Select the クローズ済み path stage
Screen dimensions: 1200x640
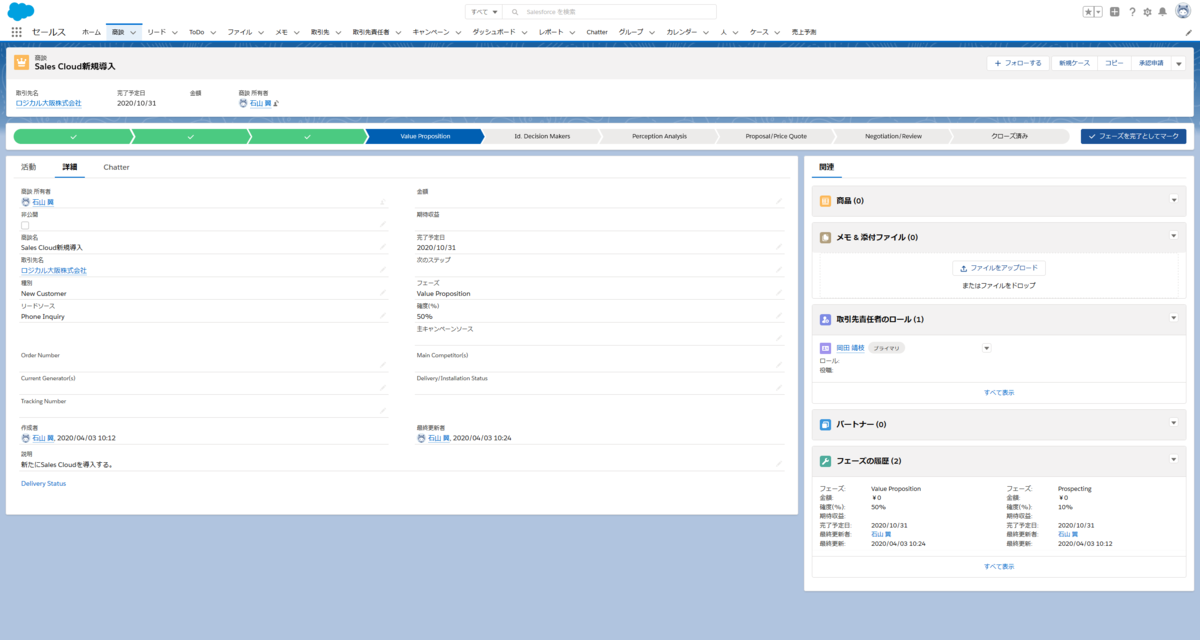1009,136
